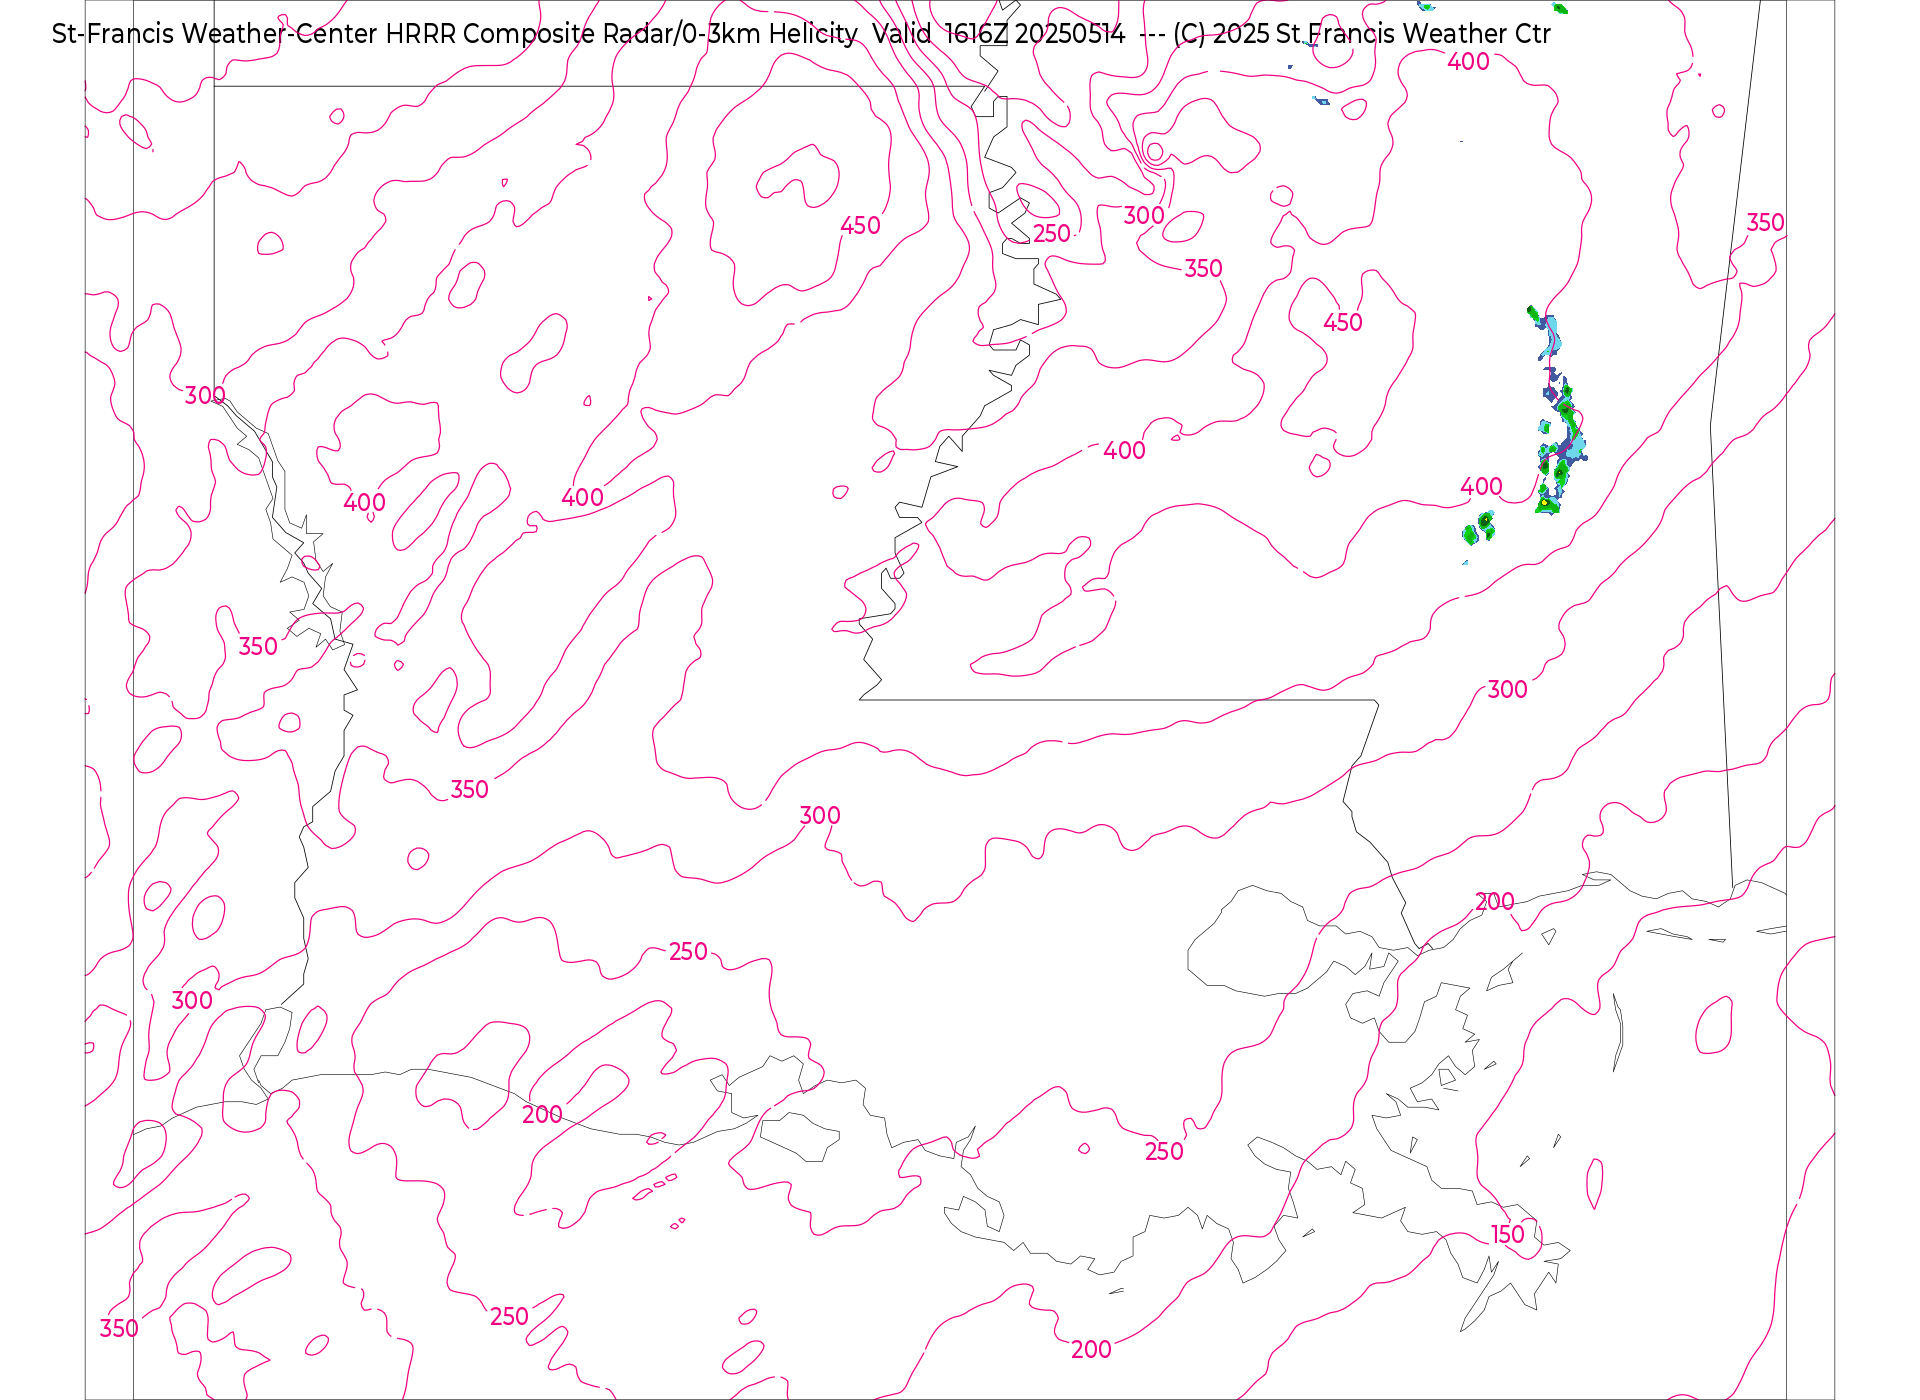This screenshot has width=1920, height=1400.
Task: Click the "400" label beside the radar echoes
Action: [x=1481, y=487]
